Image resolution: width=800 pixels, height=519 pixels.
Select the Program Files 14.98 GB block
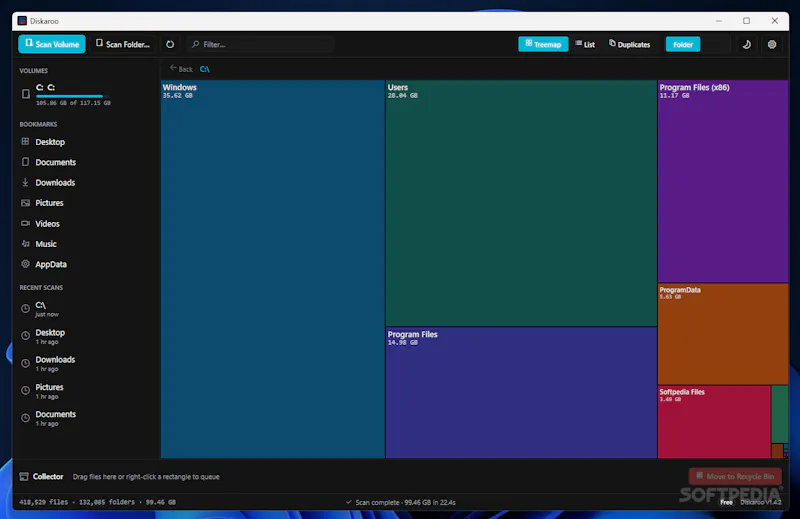[x=521, y=392]
